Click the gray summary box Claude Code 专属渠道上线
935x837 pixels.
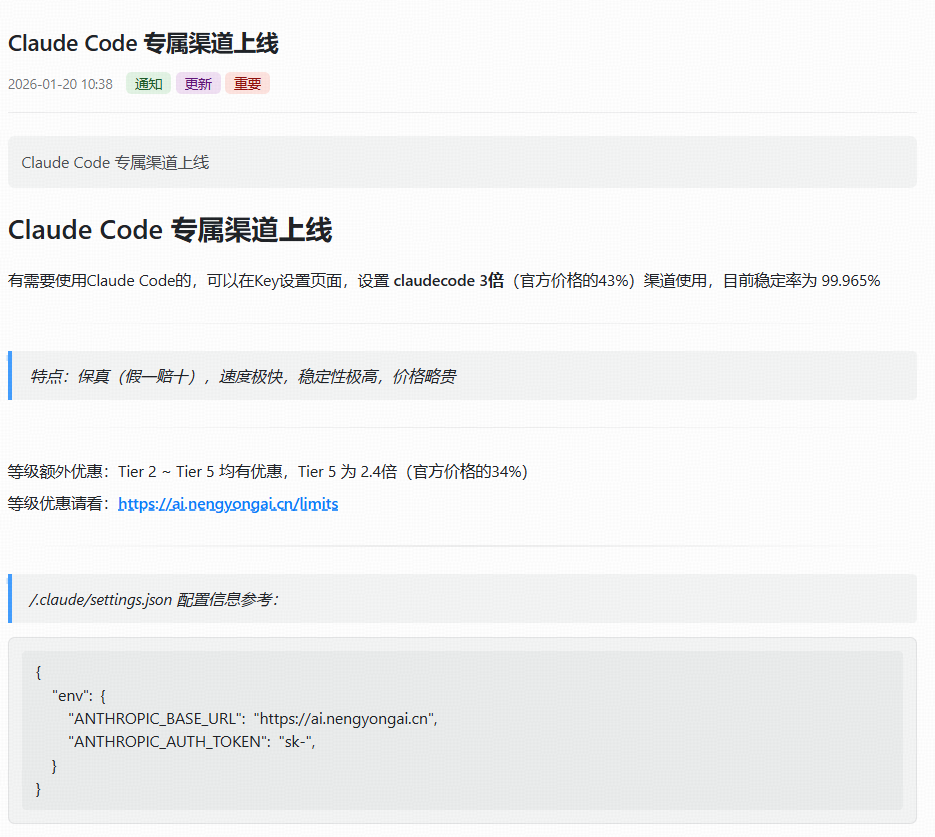462,162
